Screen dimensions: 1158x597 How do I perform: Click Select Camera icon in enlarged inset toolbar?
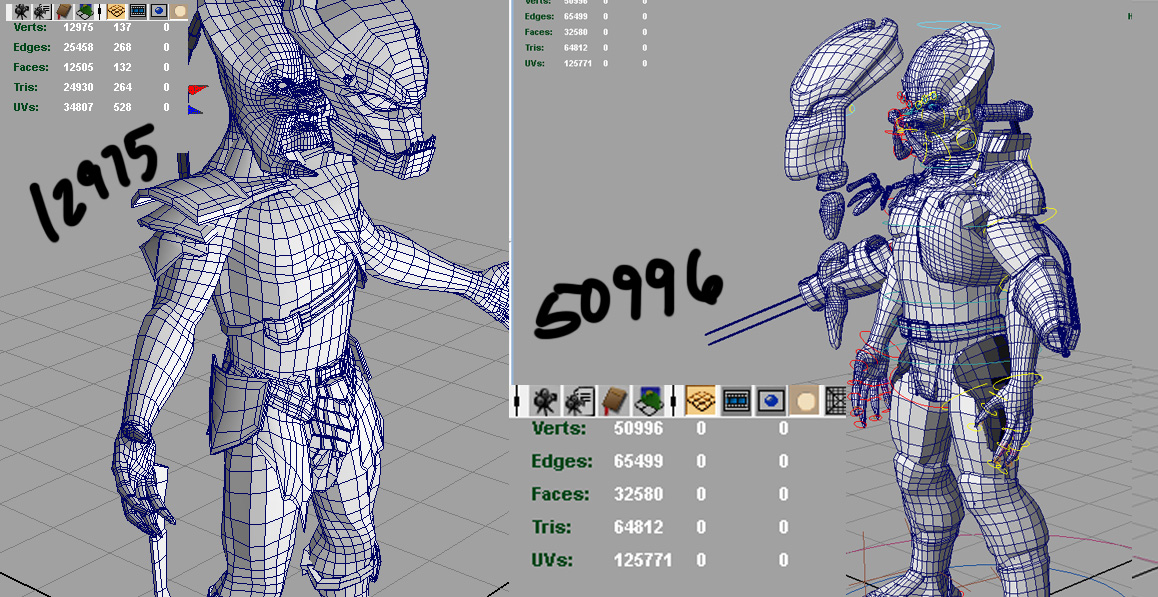pyautogui.click(x=544, y=401)
